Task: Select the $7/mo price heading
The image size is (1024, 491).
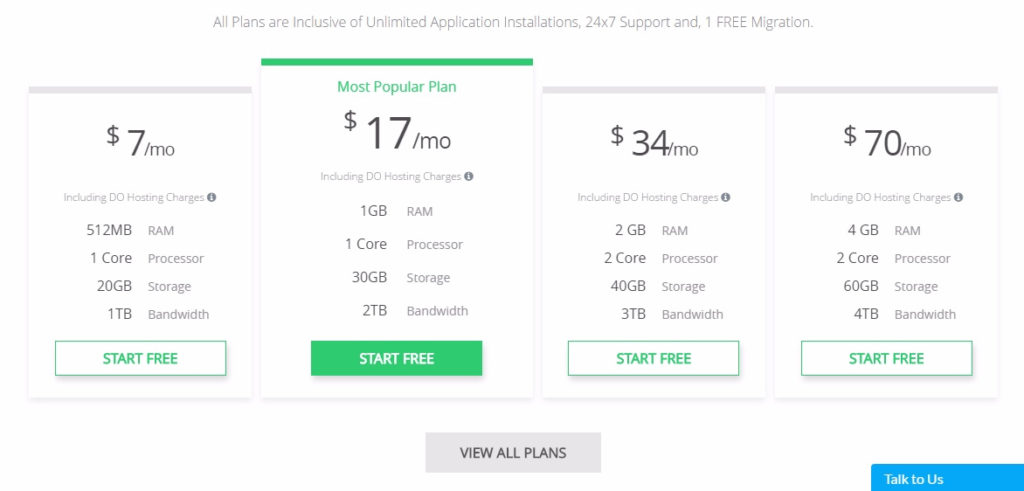Action: point(140,141)
